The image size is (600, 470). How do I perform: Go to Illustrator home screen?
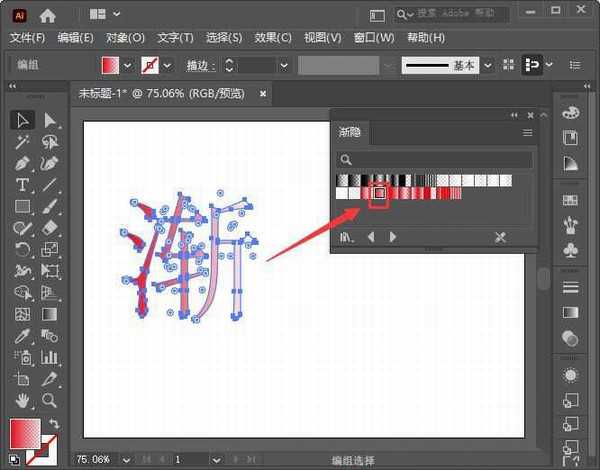(x=49, y=14)
